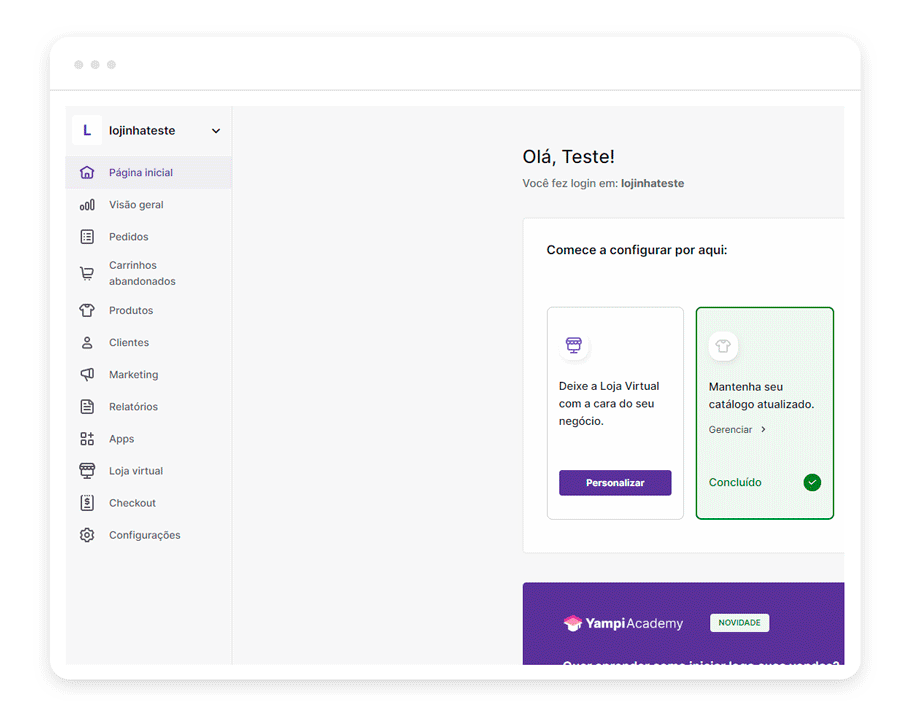The width and height of the screenshot is (920, 717).
Task: Click the person icon for Clientes
Action: 87,343
